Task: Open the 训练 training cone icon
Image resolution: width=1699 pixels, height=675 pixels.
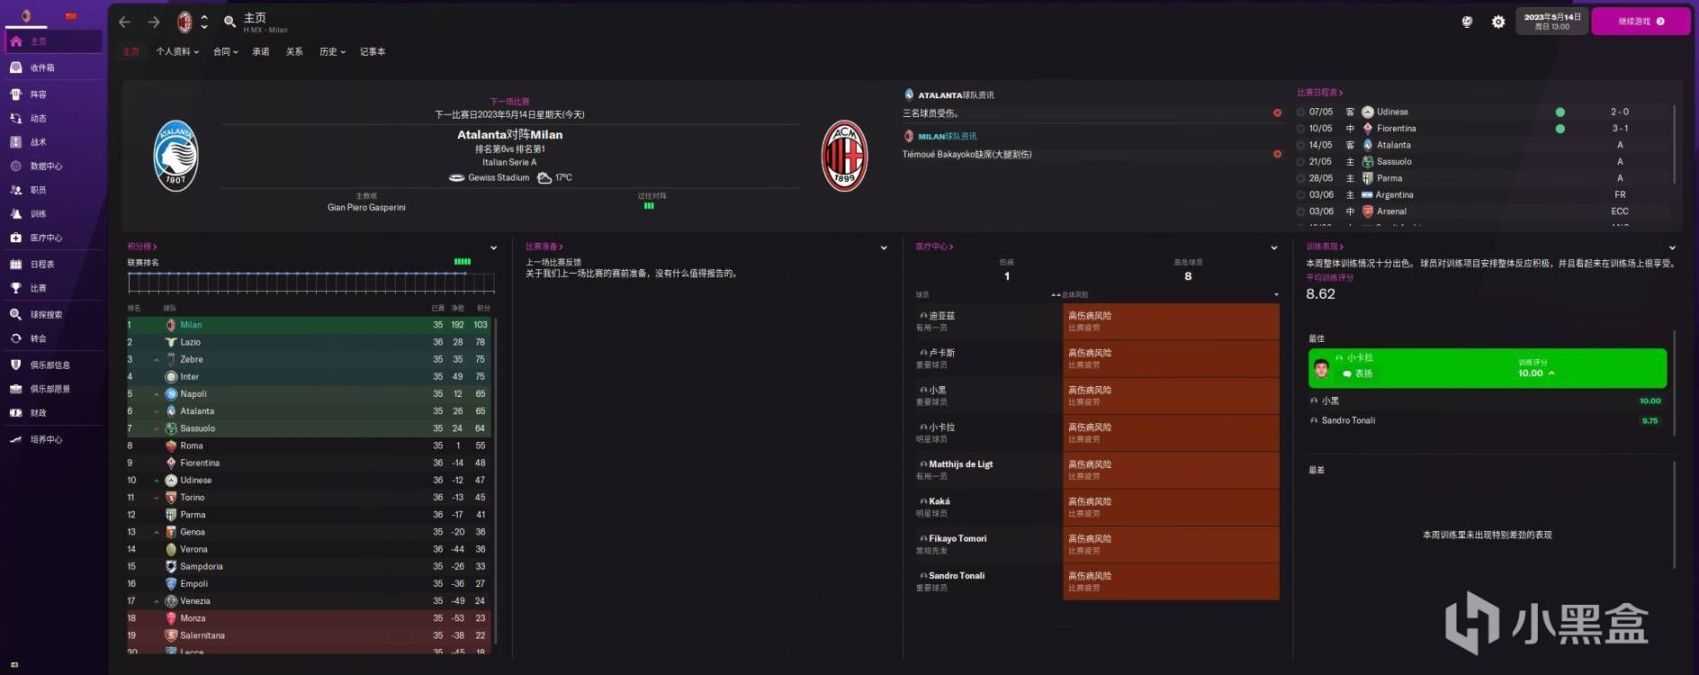Action: (x=16, y=214)
